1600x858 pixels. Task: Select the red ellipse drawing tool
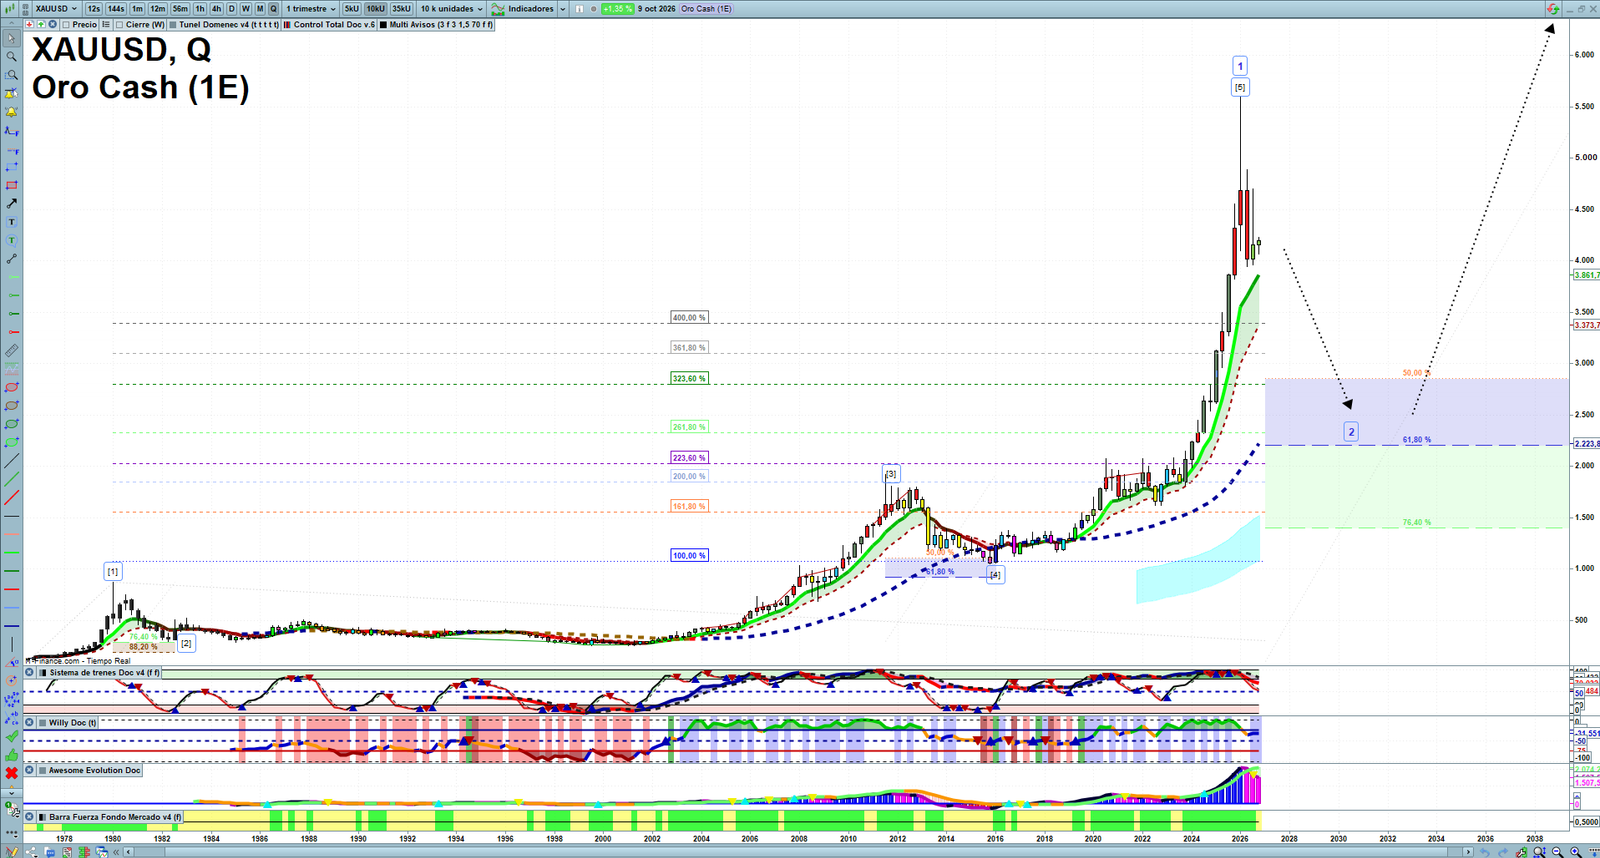[11, 388]
